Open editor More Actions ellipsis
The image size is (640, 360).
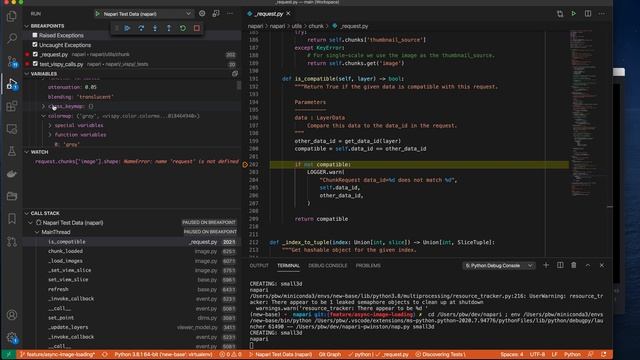(602, 13)
